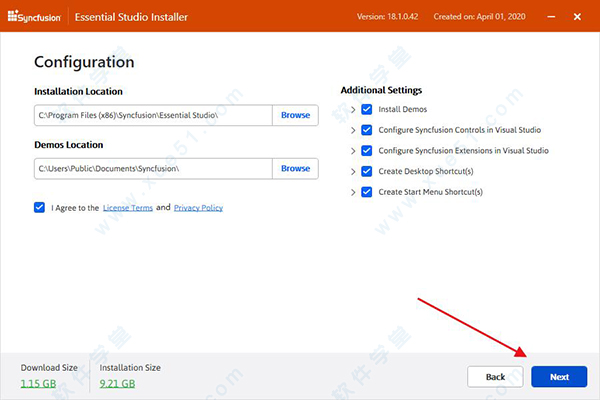Open the Privacy Policy link
The width and height of the screenshot is (600, 400).
[x=198, y=208]
